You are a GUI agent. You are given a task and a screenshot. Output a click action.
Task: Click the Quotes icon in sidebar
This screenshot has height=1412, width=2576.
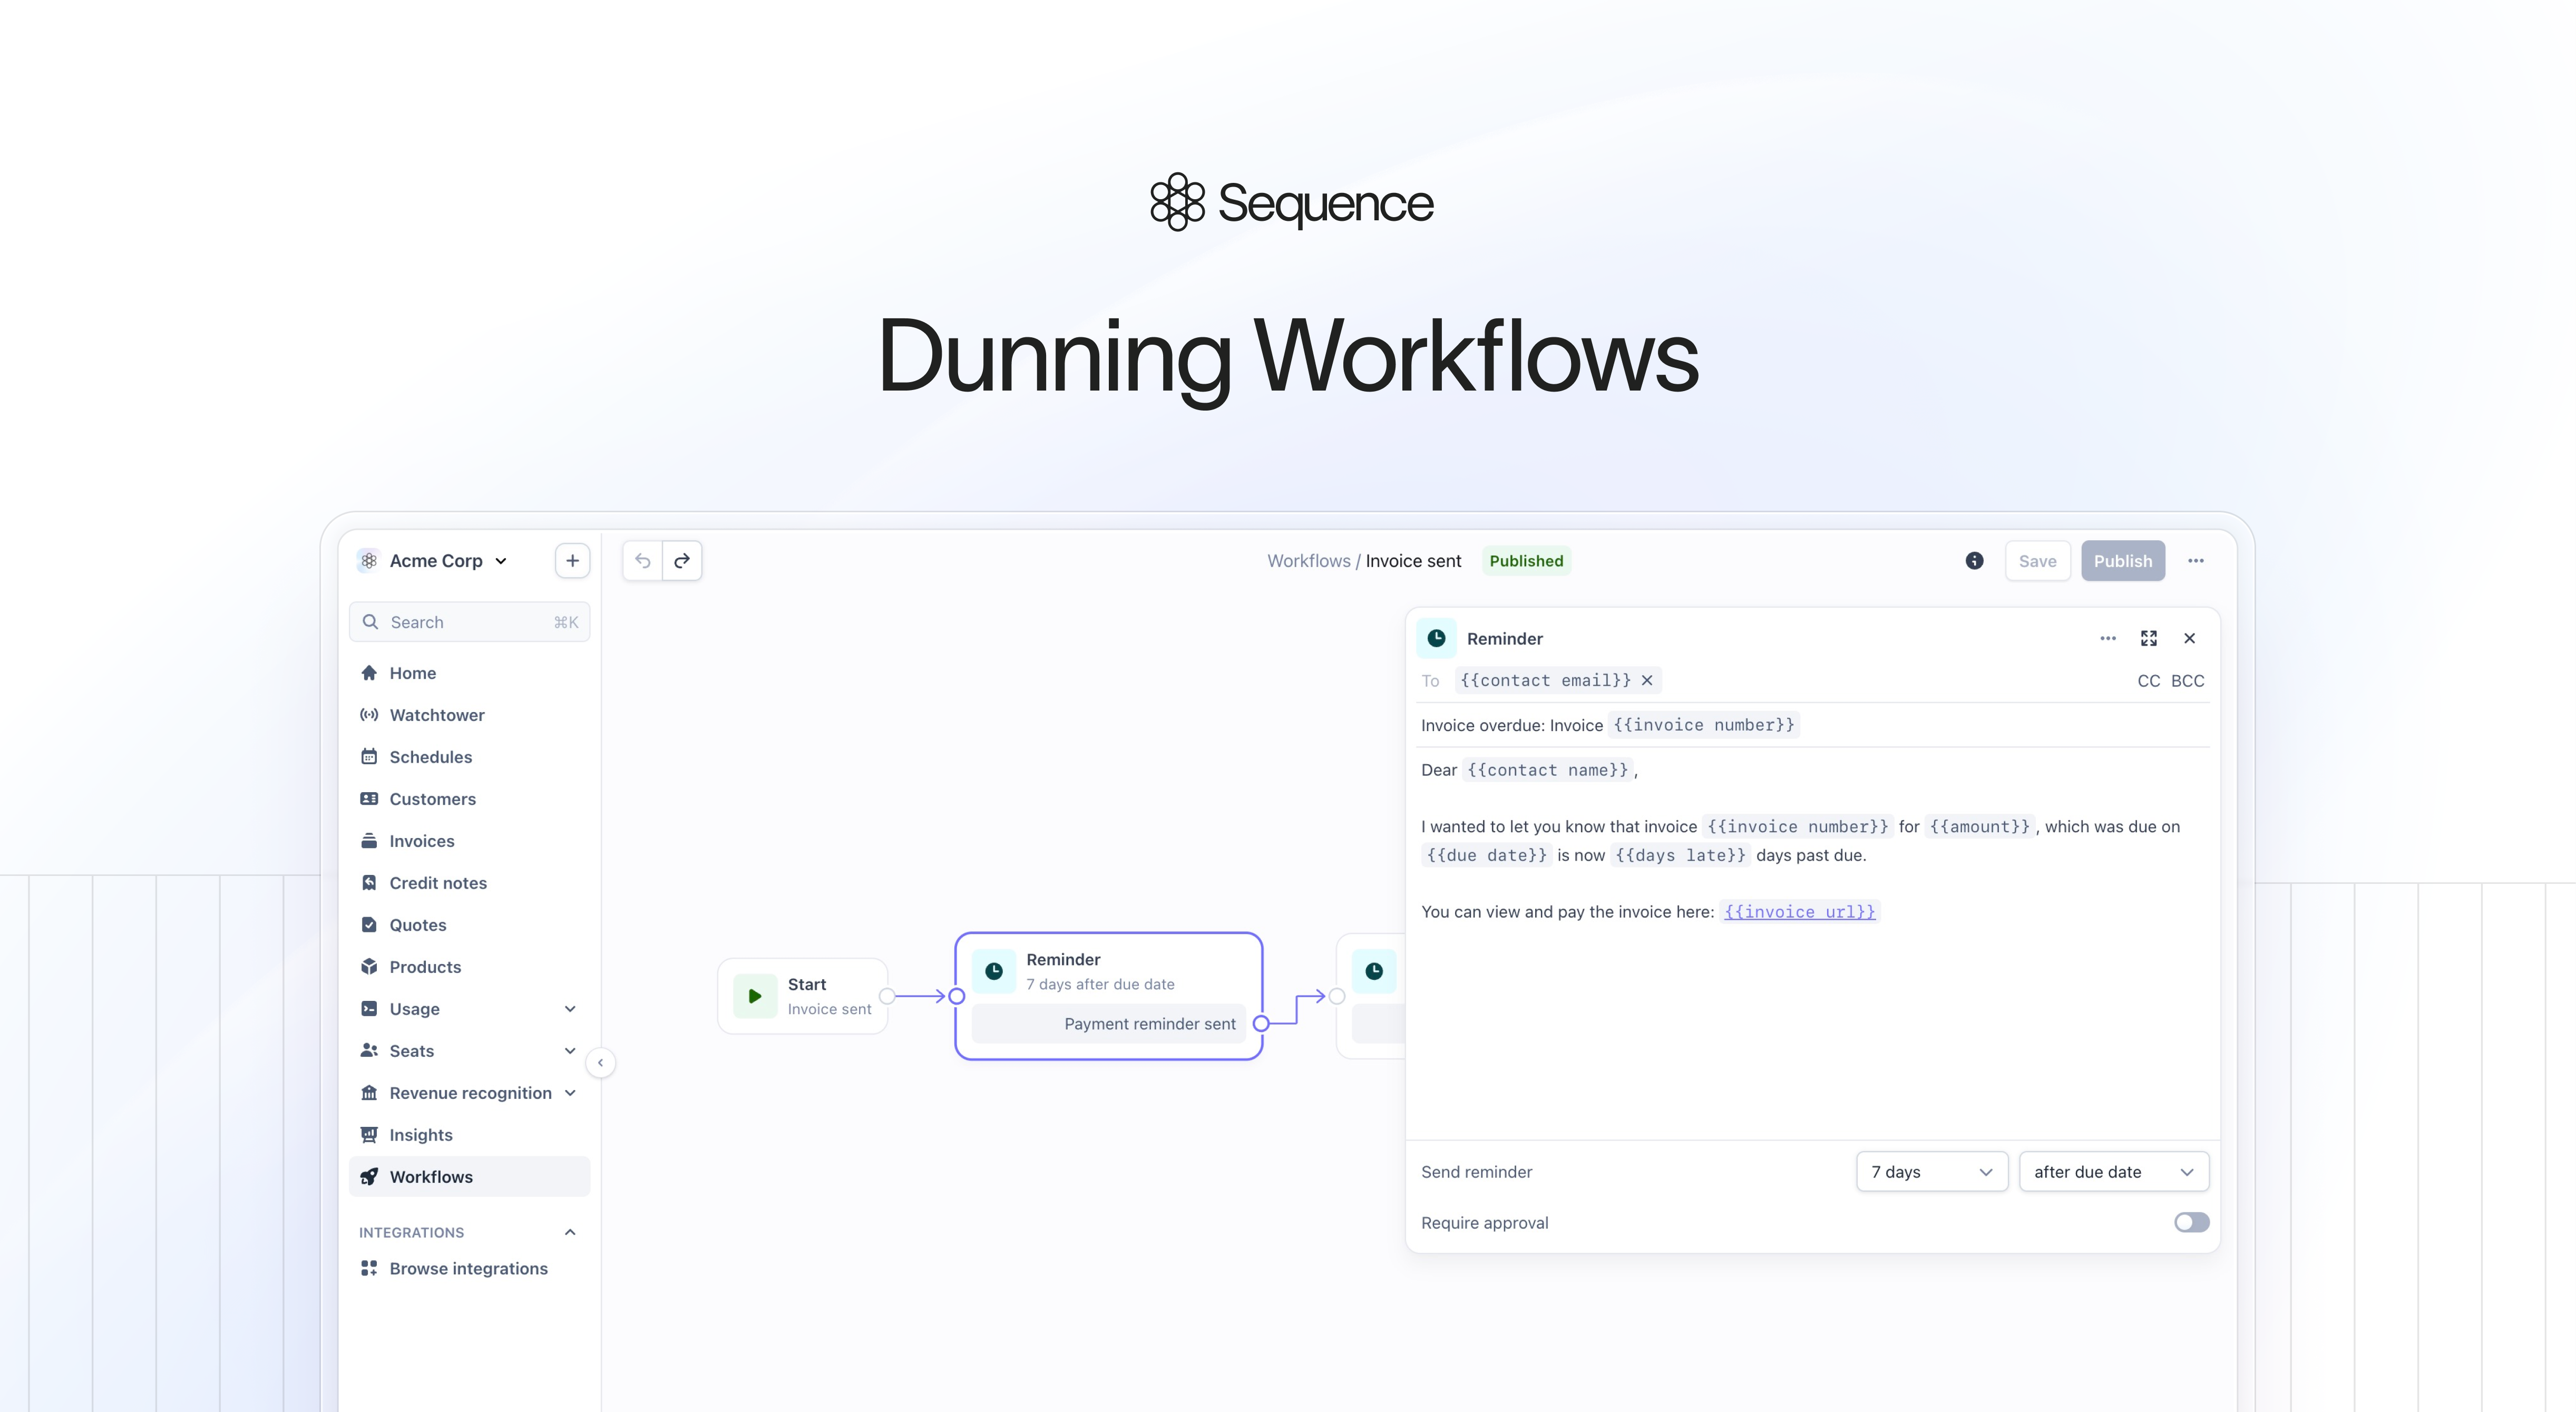coord(369,925)
